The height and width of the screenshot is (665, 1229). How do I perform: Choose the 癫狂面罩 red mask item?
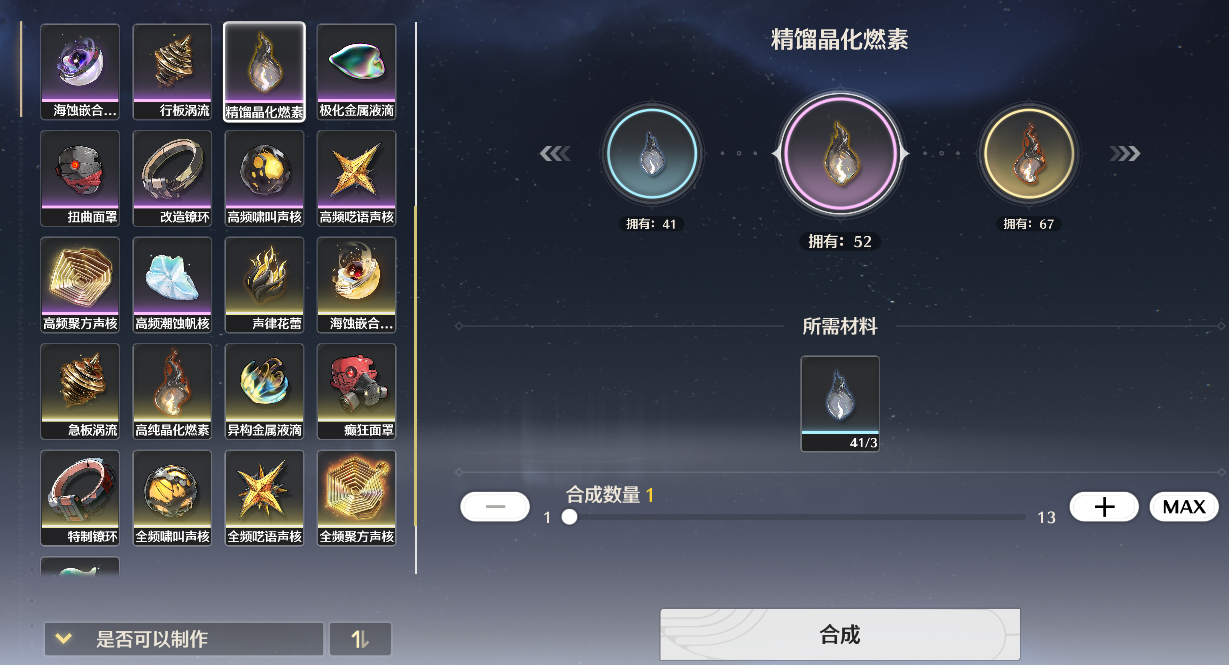pos(356,392)
